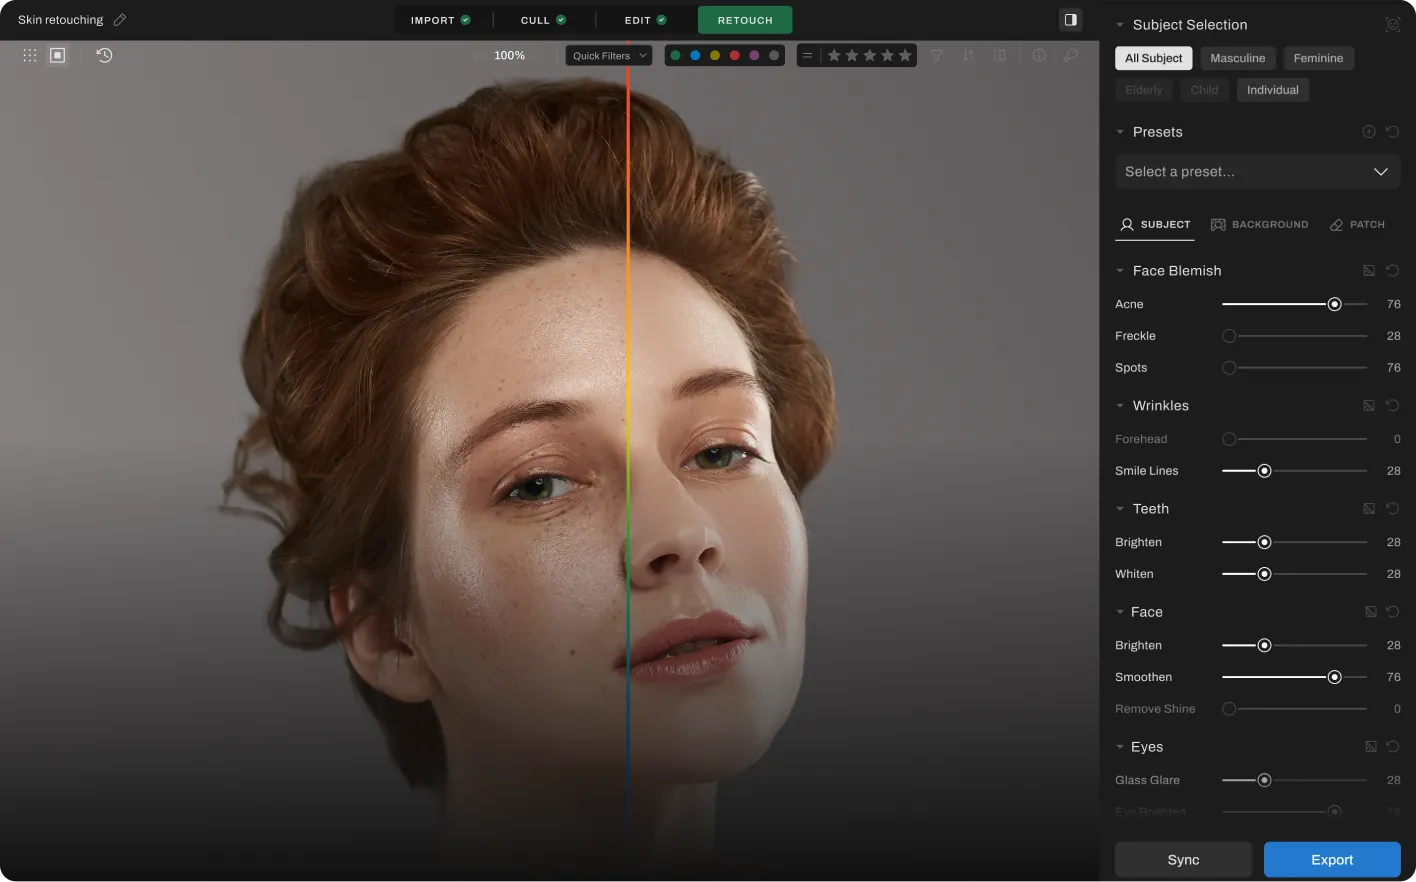
Task: Click the filter funnel icon on toolbar
Action: tap(937, 56)
